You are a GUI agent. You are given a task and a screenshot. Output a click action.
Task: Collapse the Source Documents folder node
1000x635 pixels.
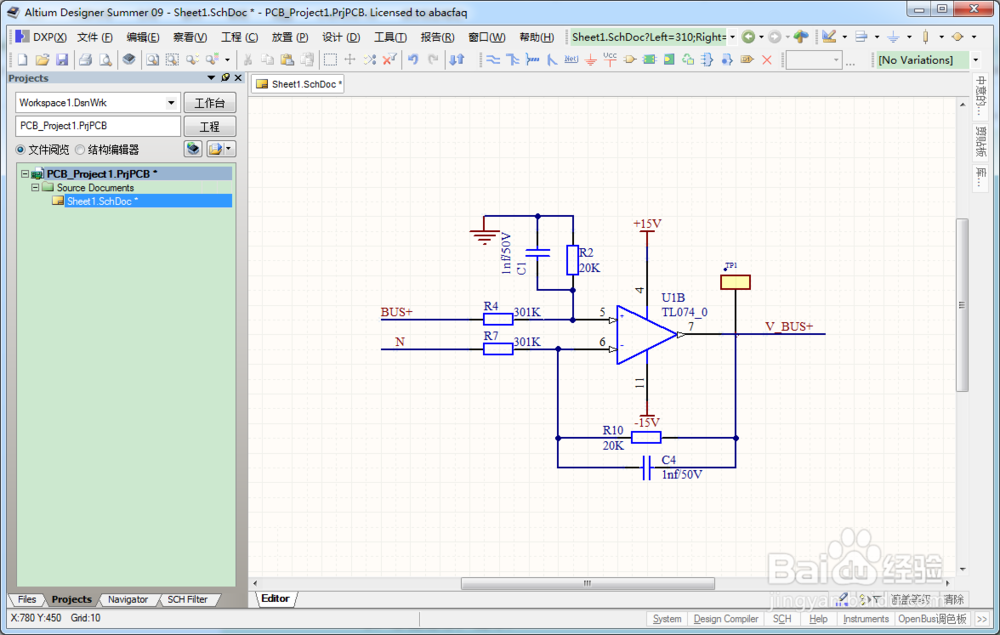pos(35,187)
